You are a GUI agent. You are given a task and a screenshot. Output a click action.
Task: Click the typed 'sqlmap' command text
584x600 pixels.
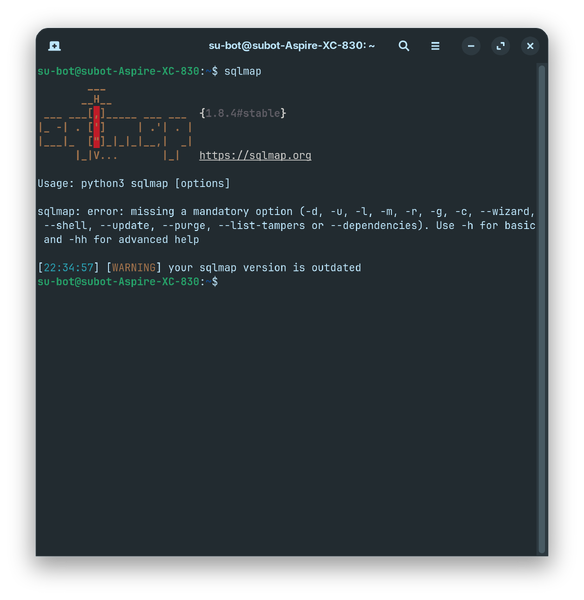(x=243, y=71)
